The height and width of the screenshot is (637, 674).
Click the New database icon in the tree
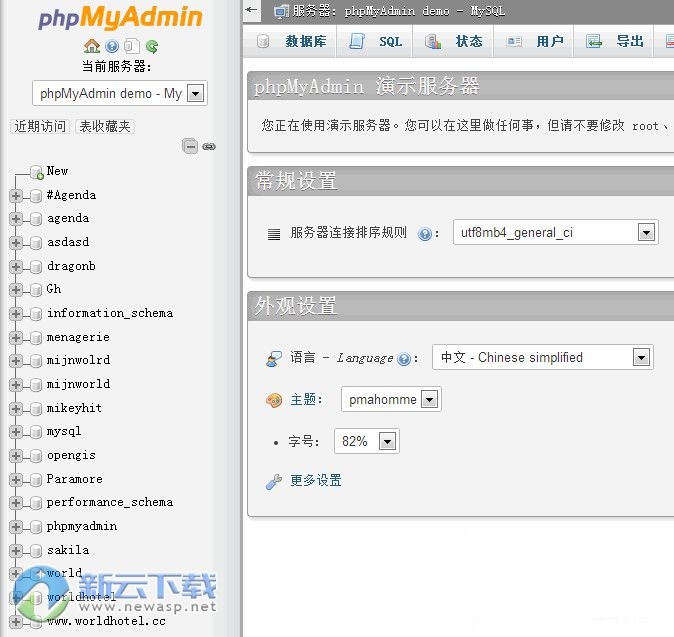37,172
